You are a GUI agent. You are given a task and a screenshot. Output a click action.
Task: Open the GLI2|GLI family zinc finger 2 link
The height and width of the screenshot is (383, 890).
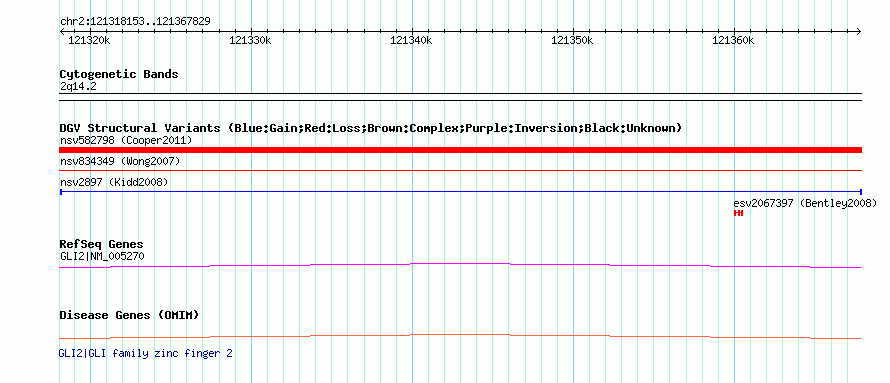146,353
